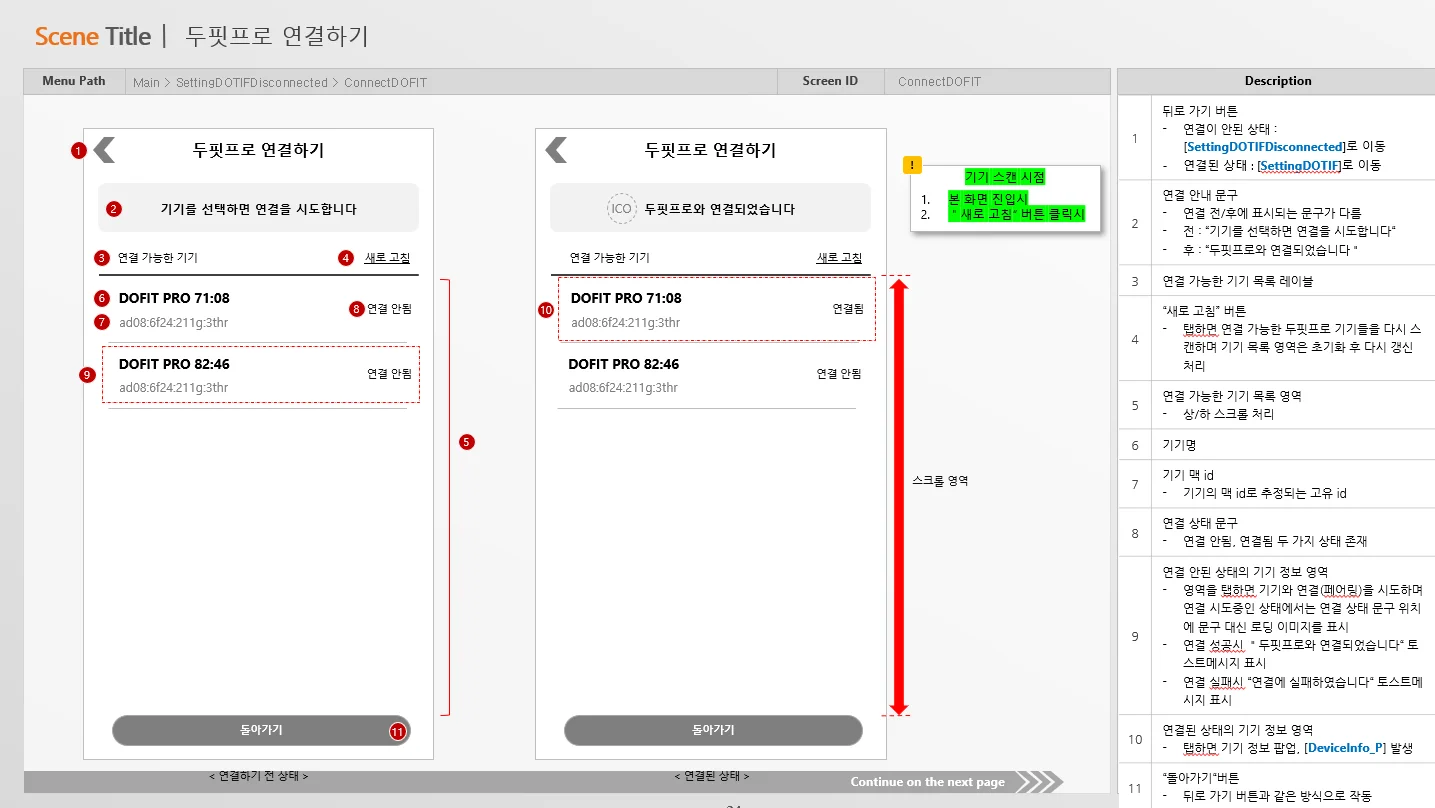Click Continue on the next page text
The image size is (1435, 808).
coord(928,782)
